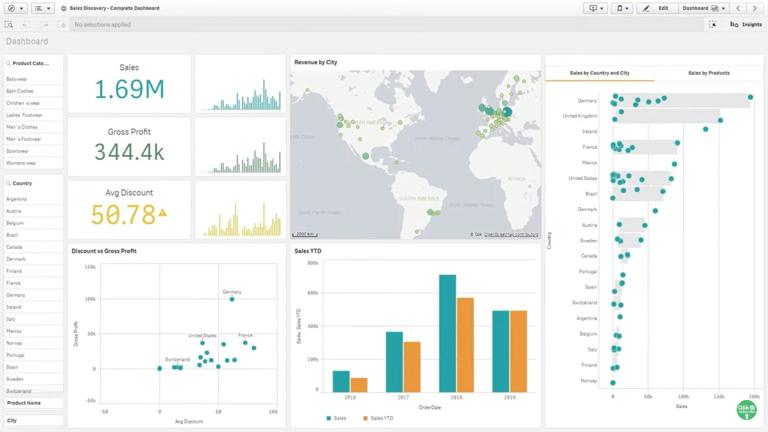Switch to Sales by Country and City tab
The height and width of the screenshot is (432, 768).
pyautogui.click(x=600, y=73)
